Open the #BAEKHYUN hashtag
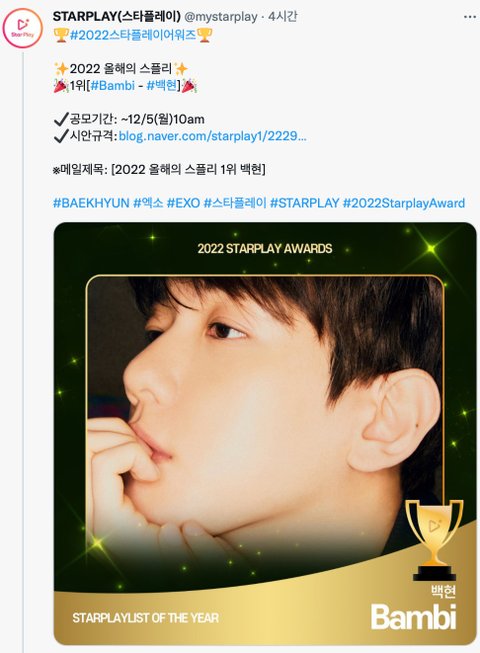The image size is (480, 653). coord(91,203)
